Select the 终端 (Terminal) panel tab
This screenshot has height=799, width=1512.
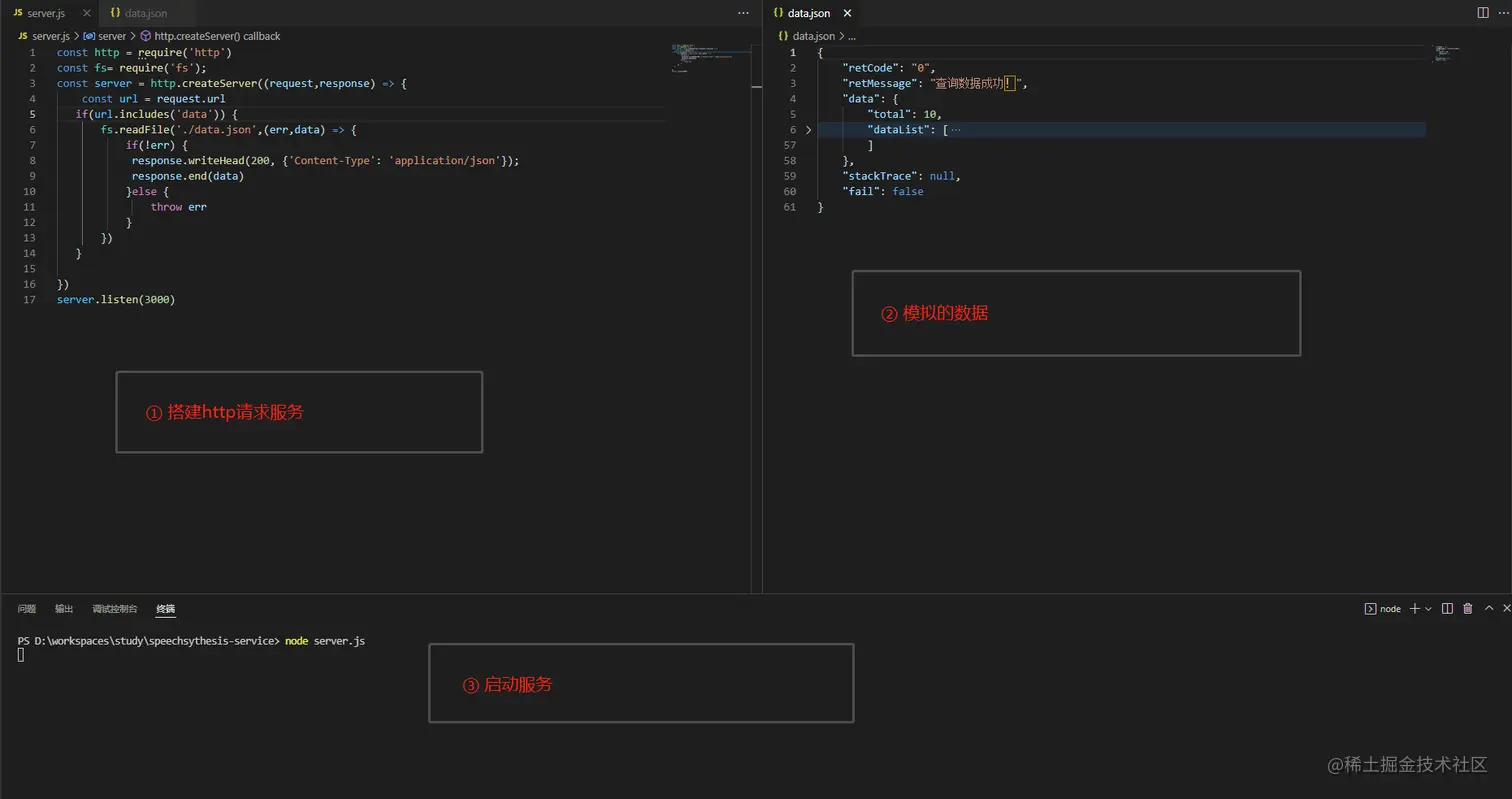click(165, 609)
